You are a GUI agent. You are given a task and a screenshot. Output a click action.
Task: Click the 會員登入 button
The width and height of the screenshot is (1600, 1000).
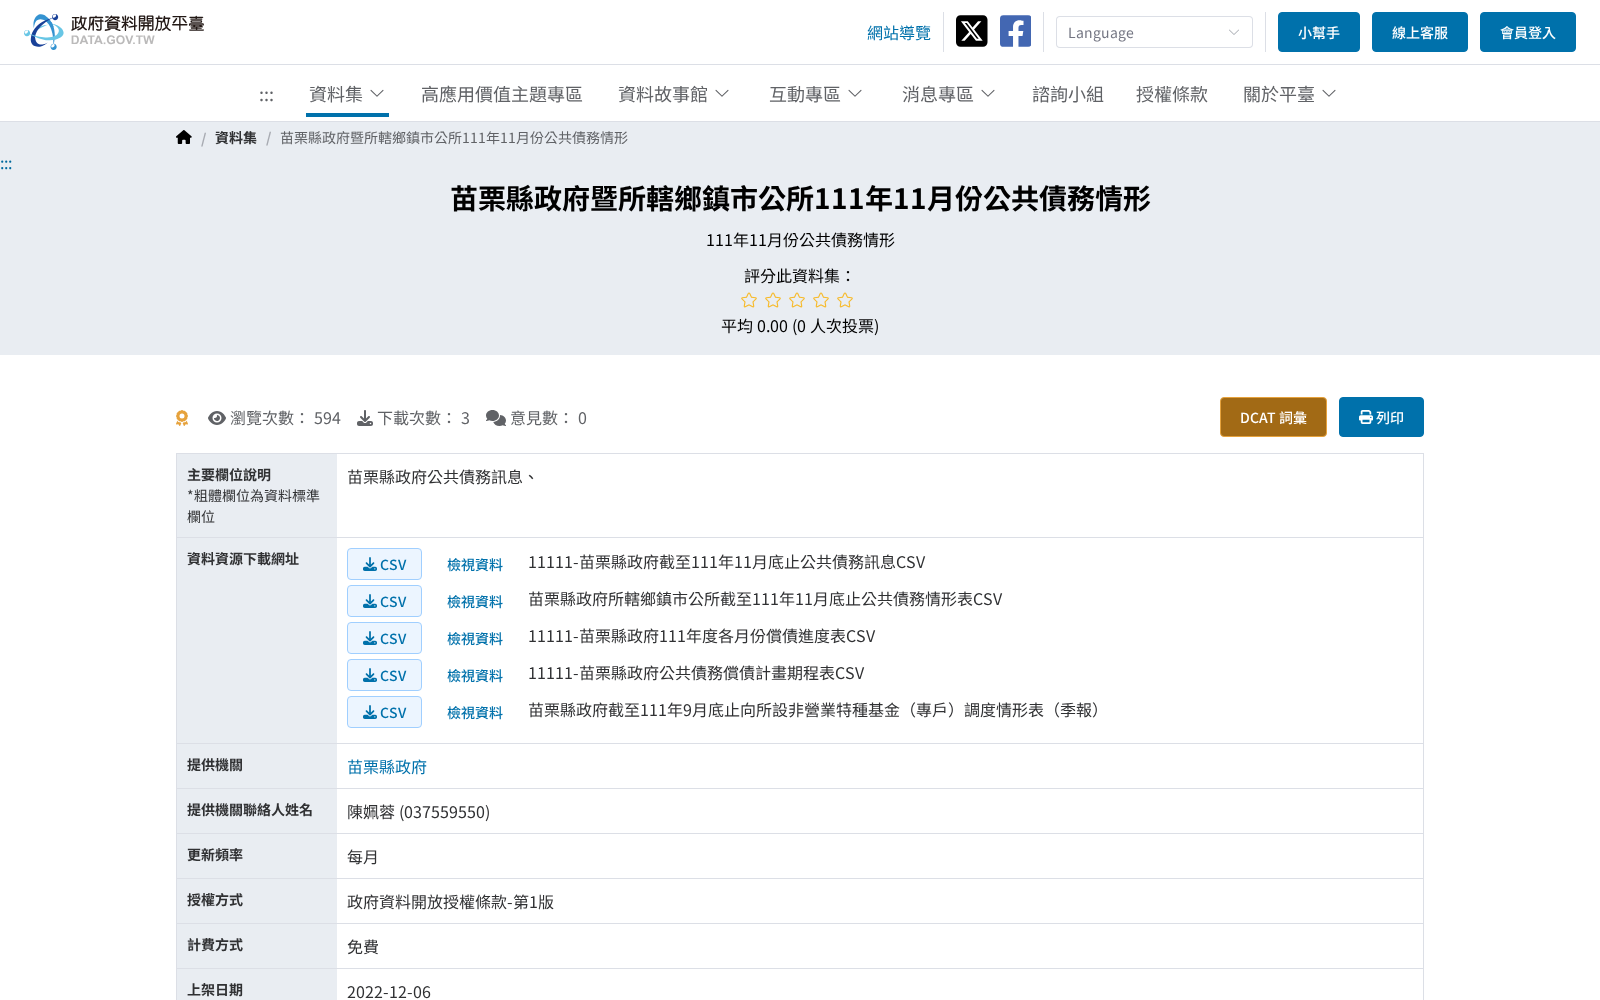pos(1528,32)
